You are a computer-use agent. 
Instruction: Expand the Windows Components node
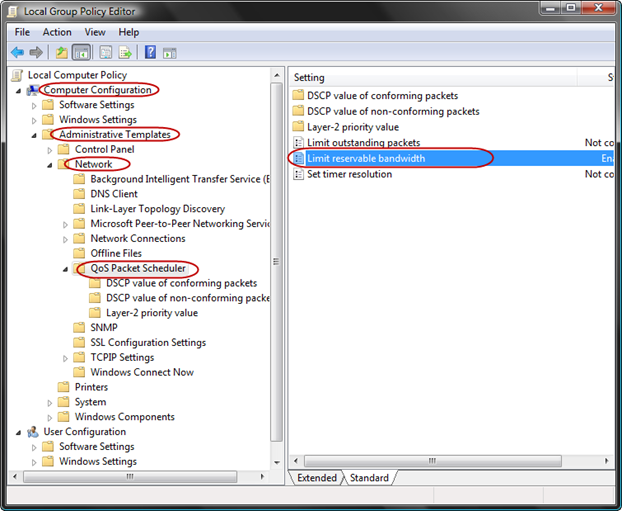[x=50, y=417]
